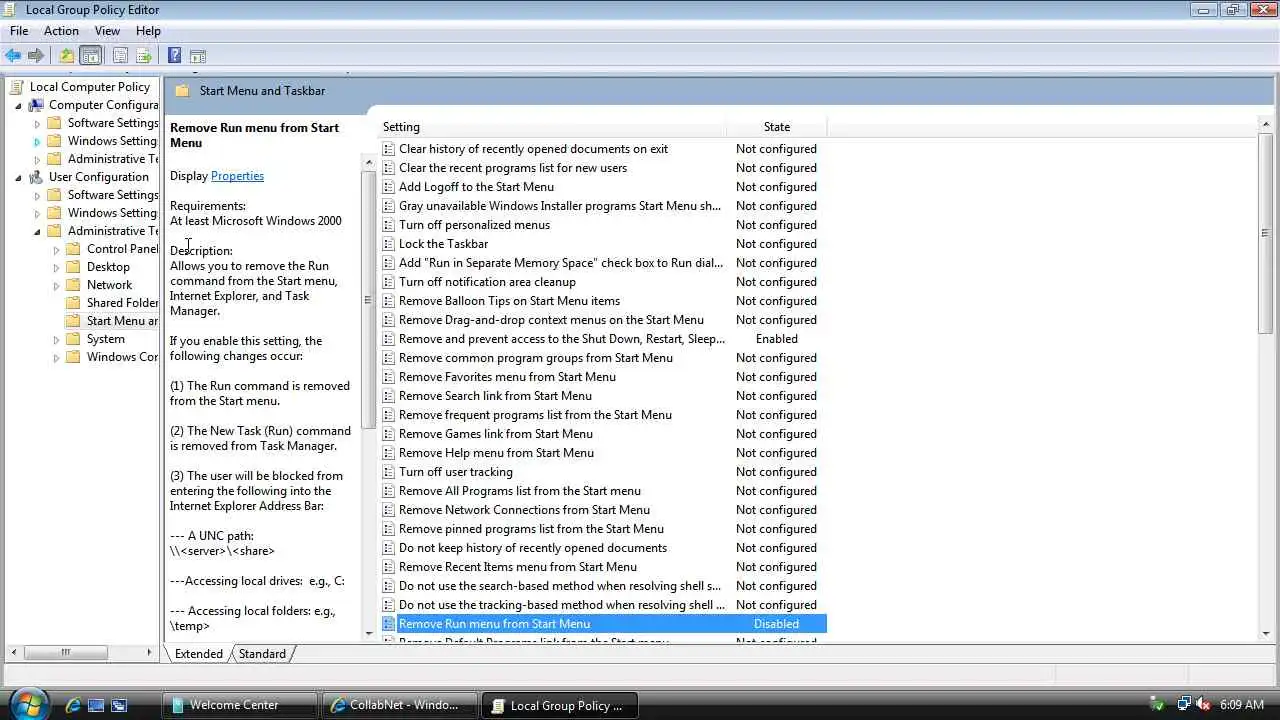Image resolution: width=1280 pixels, height=720 pixels.
Task: Click the settings list vertical scrollbar thumb
Action: click(1266, 234)
